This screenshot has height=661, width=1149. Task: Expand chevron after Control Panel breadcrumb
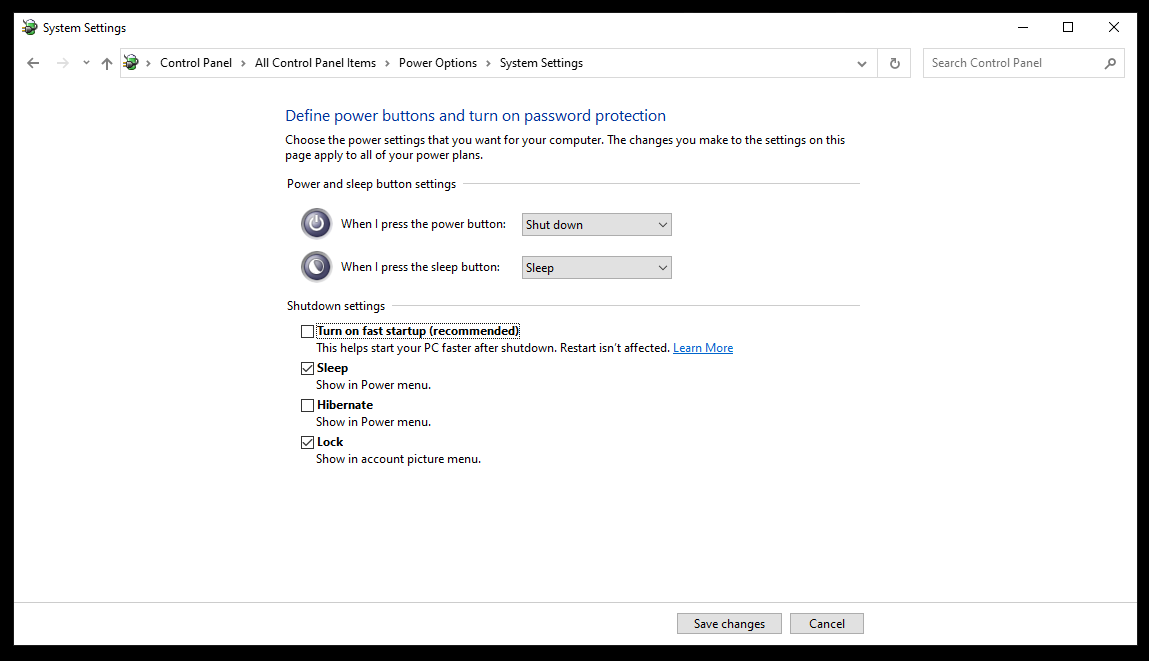(x=243, y=63)
